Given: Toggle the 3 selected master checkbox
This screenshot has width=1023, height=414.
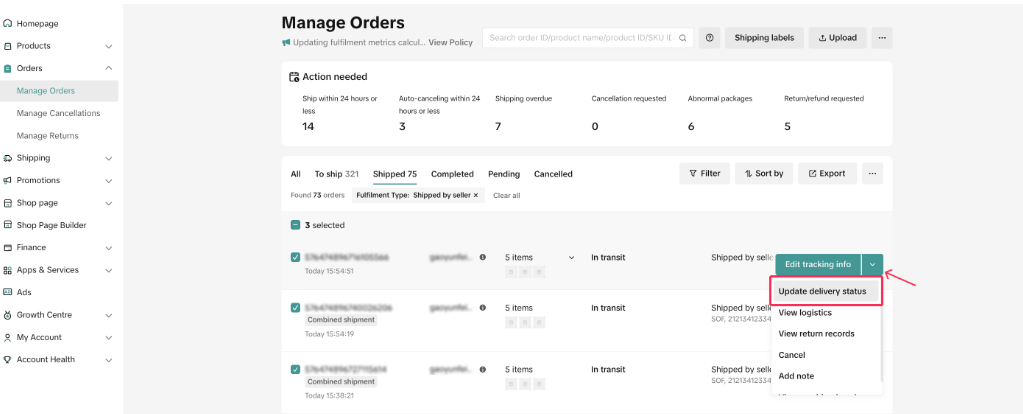Looking at the screenshot, I should (x=295, y=225).
